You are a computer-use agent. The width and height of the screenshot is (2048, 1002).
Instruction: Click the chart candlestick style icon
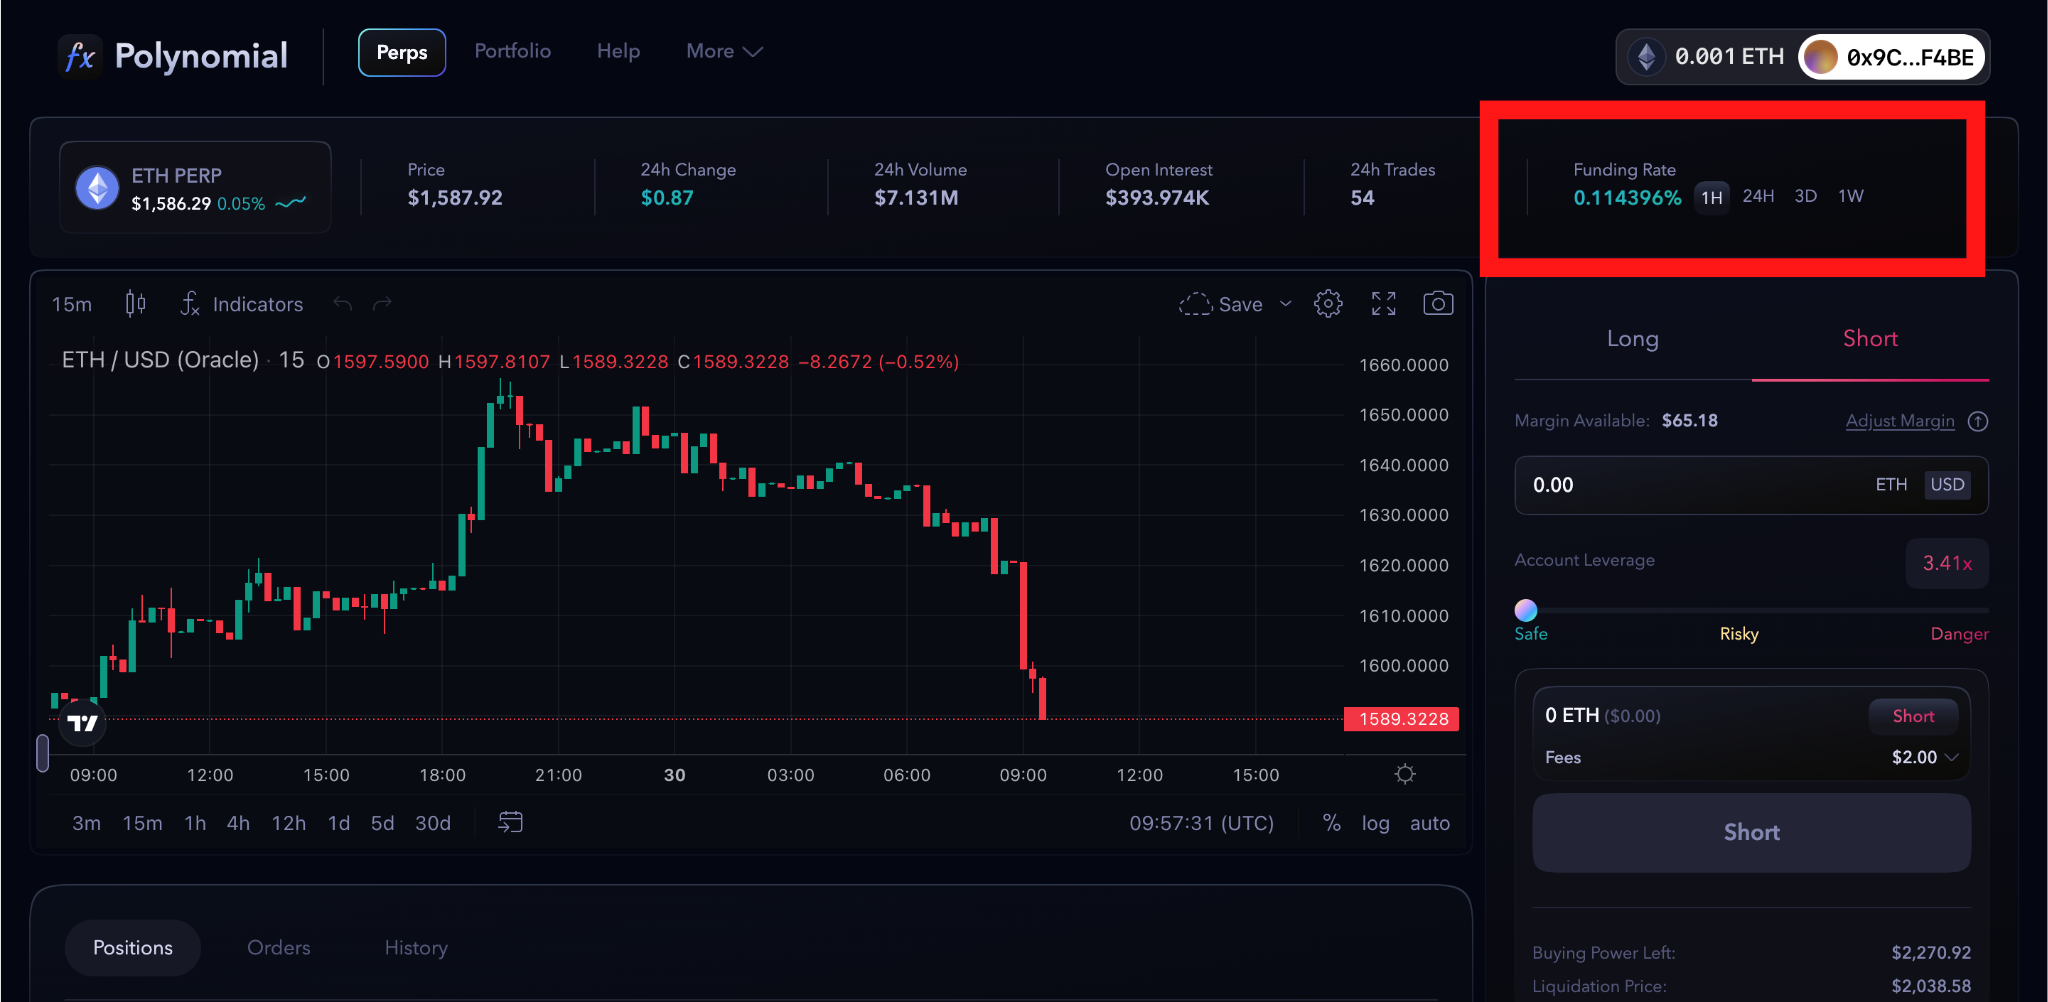(135, 304)
